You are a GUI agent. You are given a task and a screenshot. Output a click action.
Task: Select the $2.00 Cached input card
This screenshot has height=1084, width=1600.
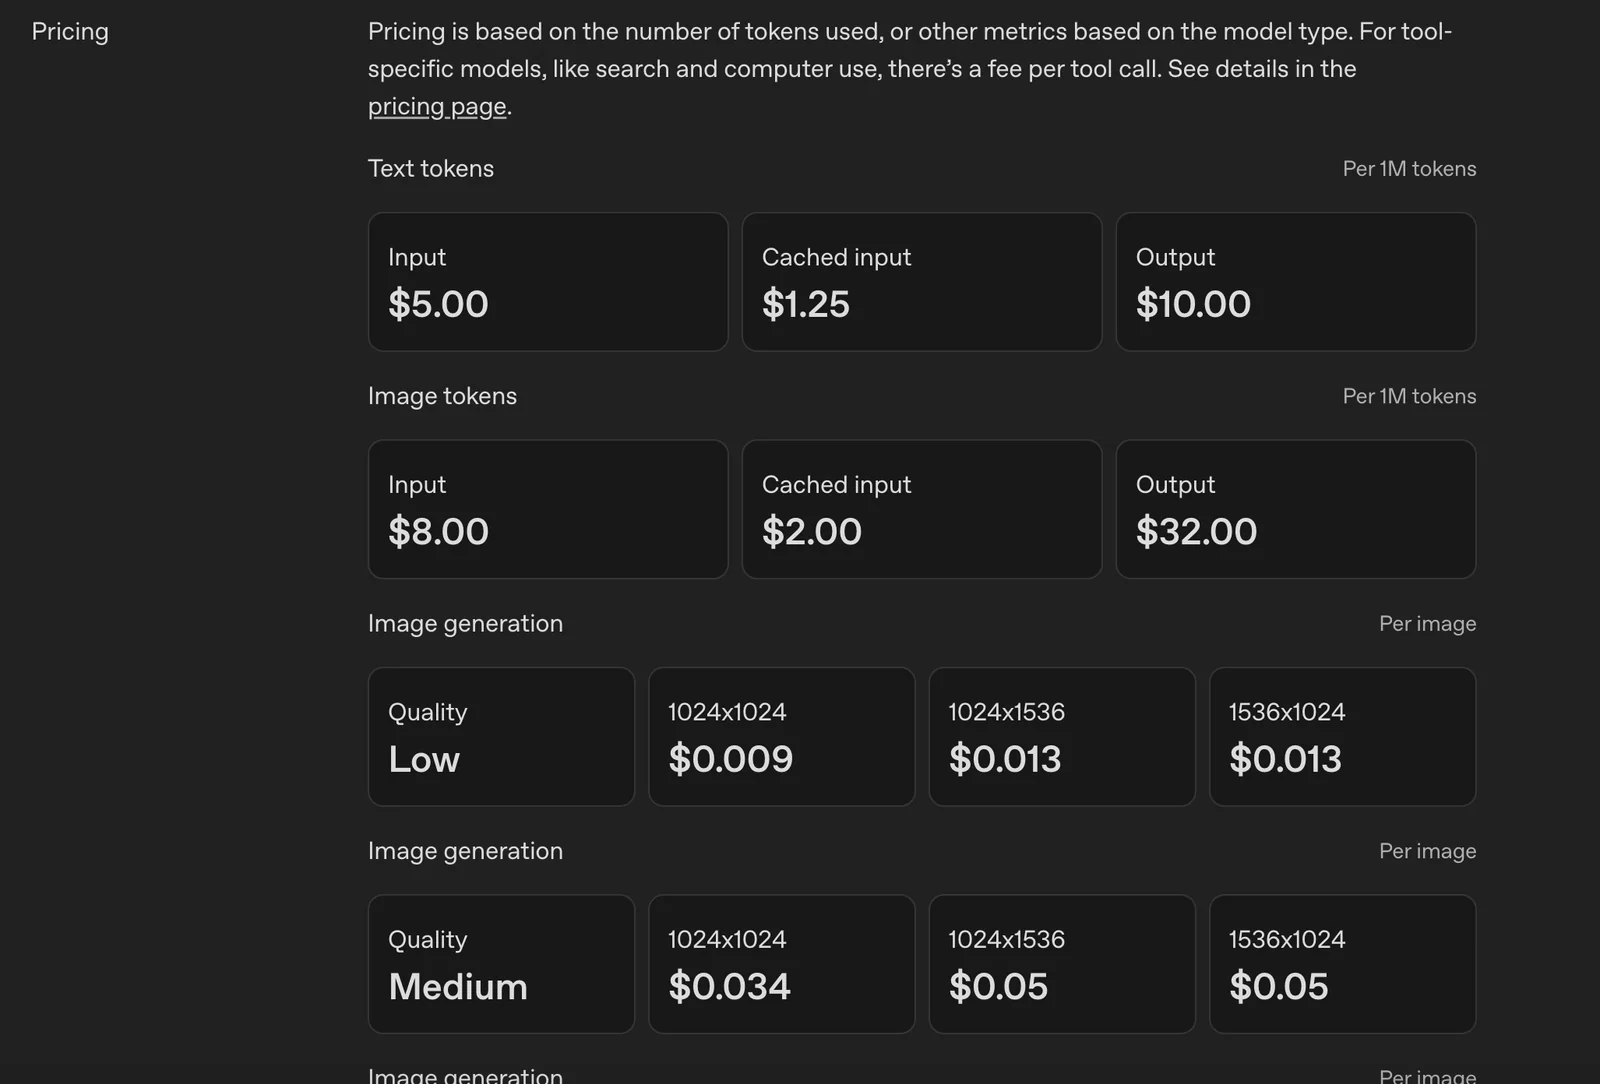click(x=921, y=509)
